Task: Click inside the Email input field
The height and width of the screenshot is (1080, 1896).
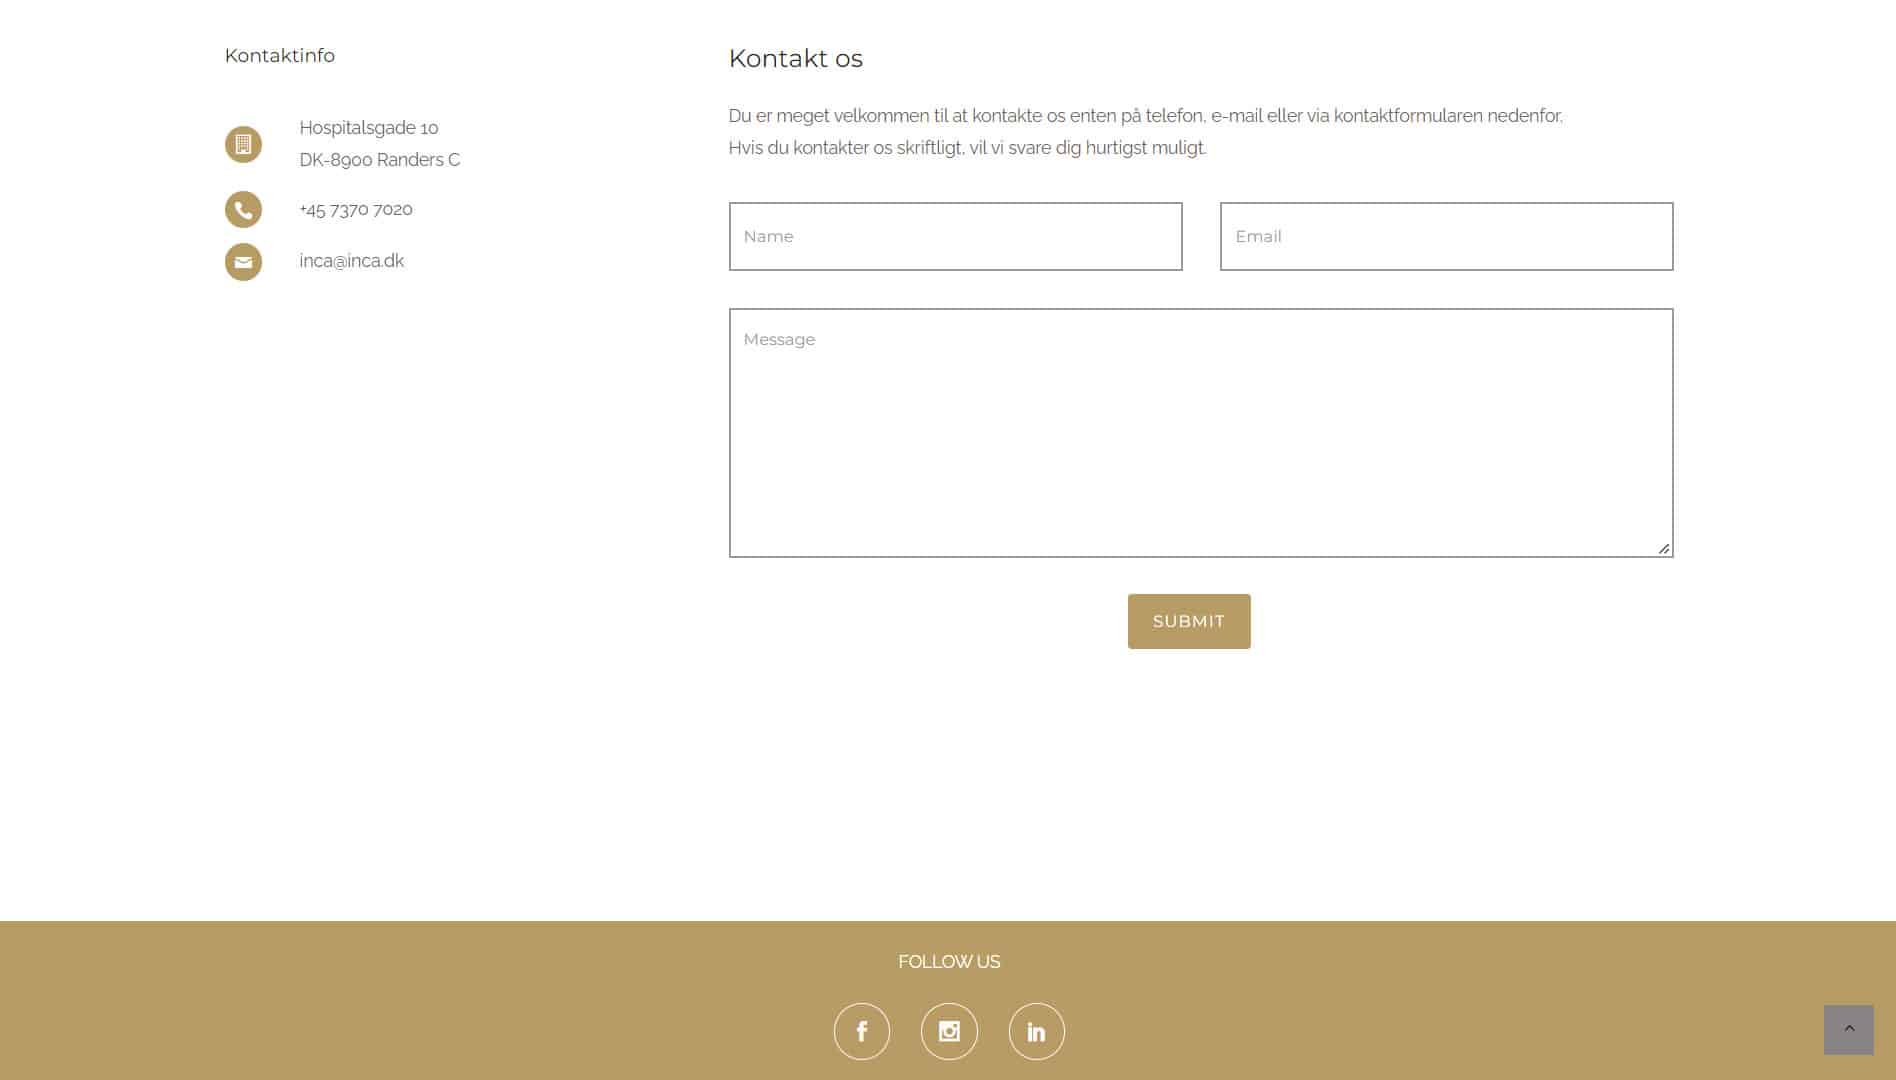Action: [1444, 236]
